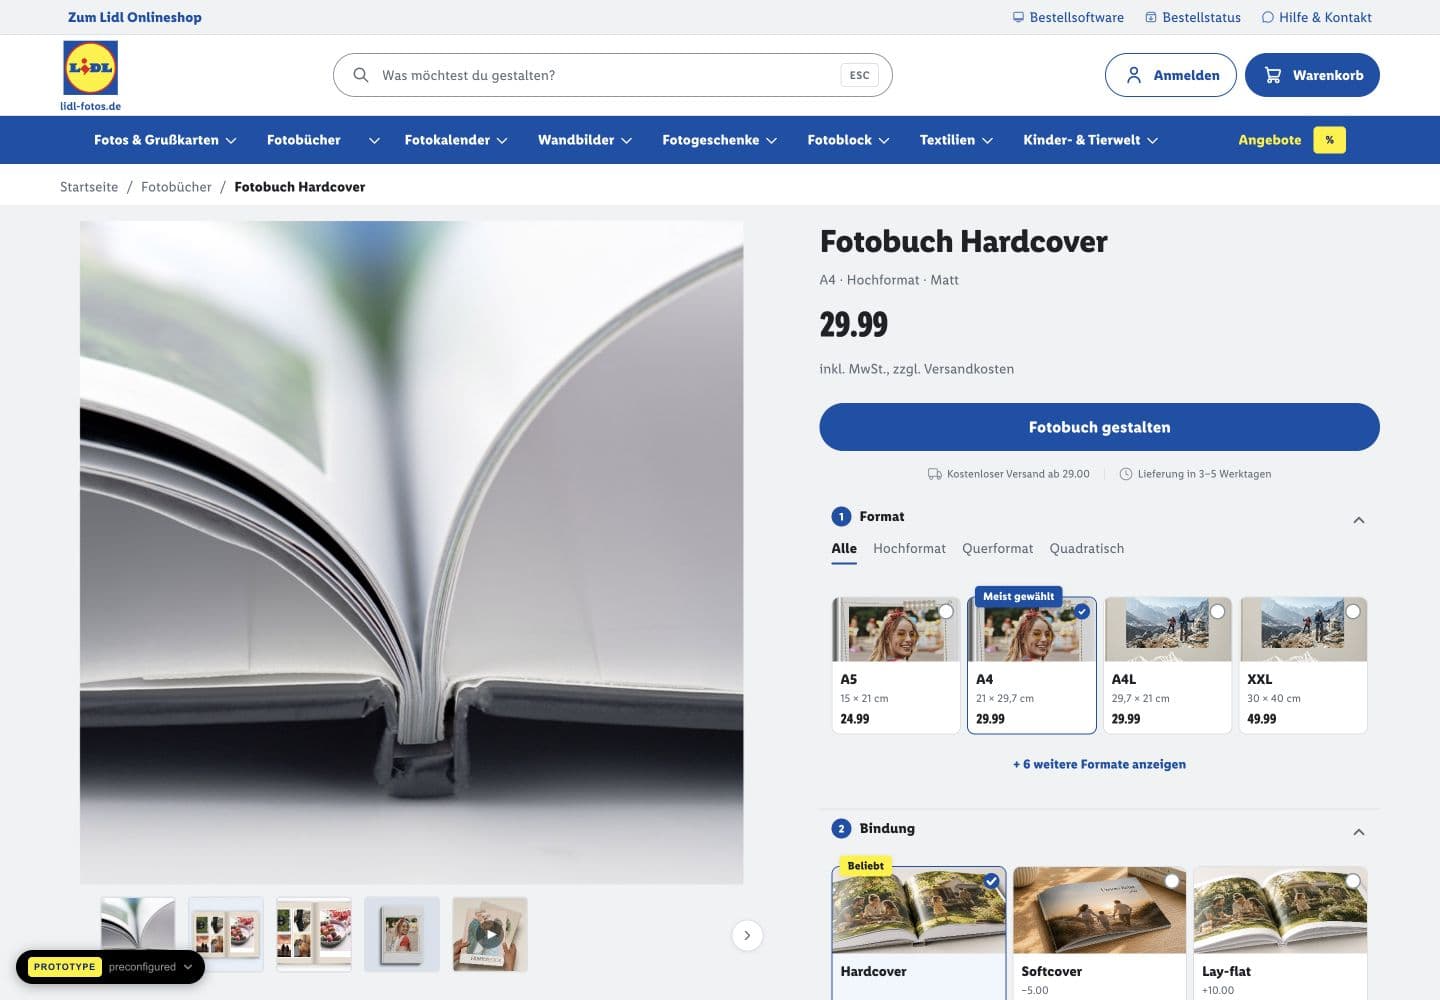
Task: Show 6 weitere Formate anzeigen
Action: [1099, 764]
